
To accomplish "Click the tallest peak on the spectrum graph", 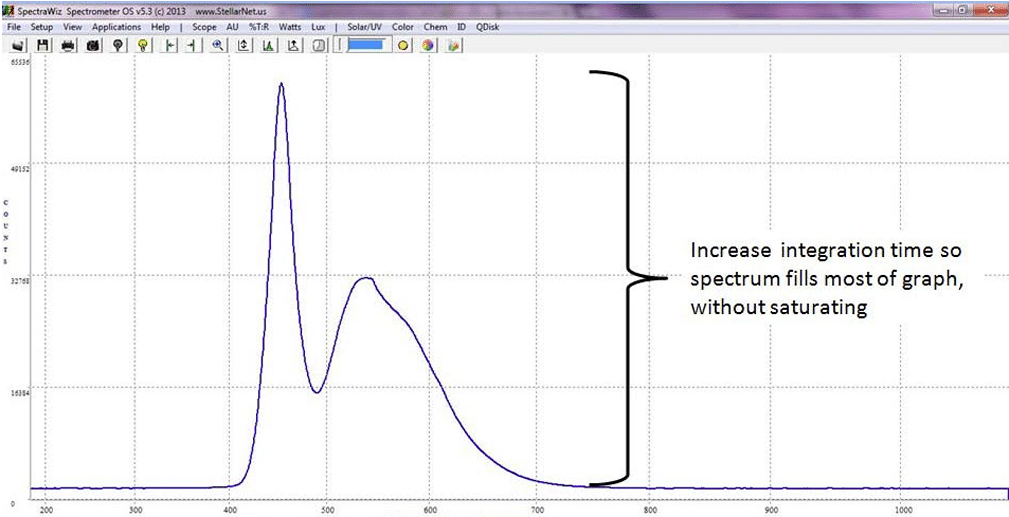I will click(281, 84).
